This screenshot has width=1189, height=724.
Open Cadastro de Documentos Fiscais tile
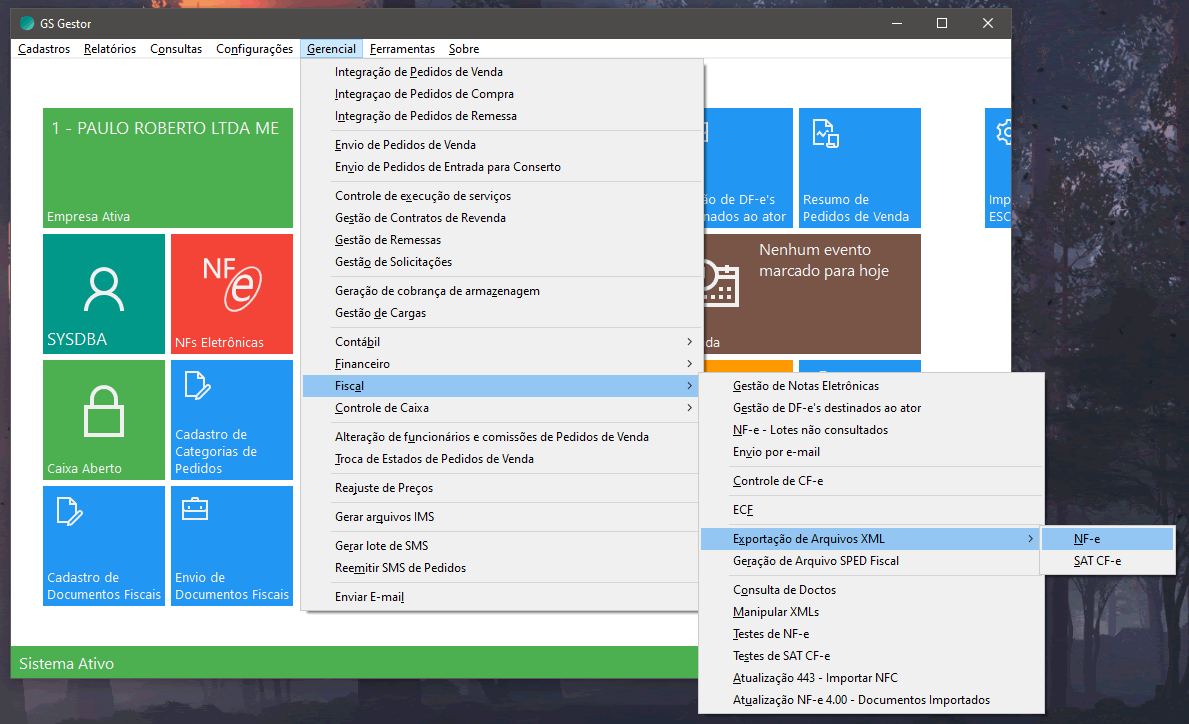[104, 545]
